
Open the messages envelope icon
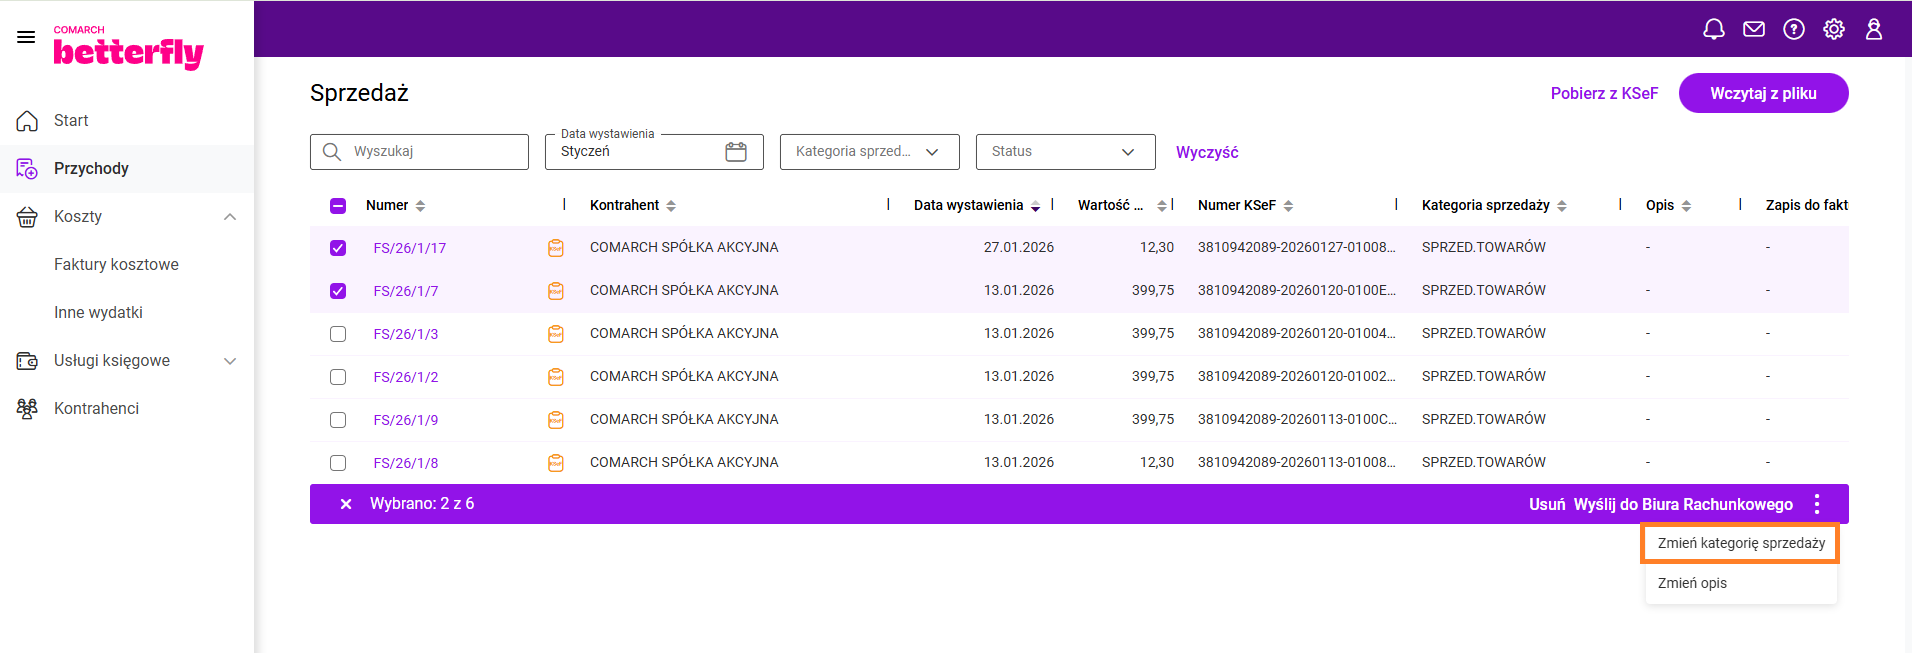1753,29
